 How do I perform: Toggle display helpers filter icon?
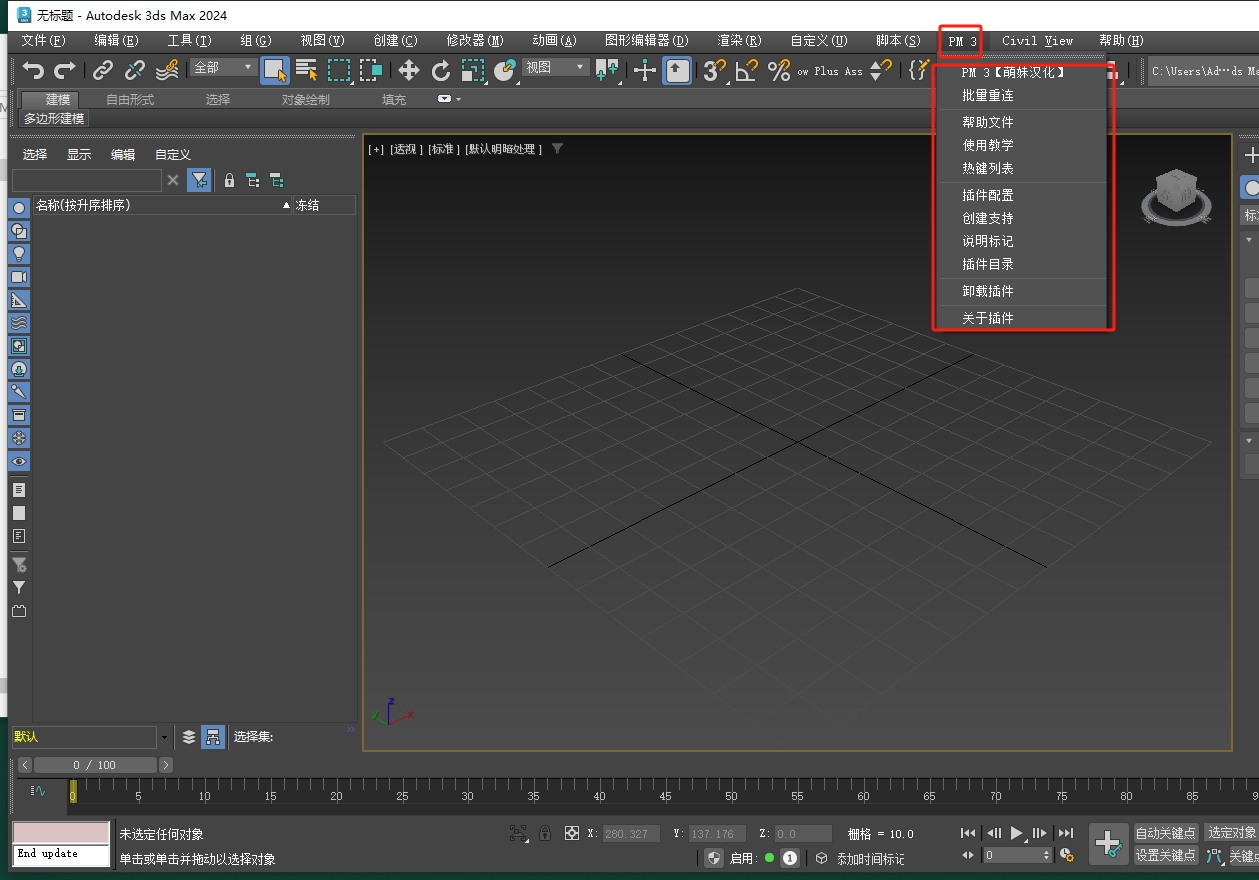pyautogui.click(x=19, y=299)
